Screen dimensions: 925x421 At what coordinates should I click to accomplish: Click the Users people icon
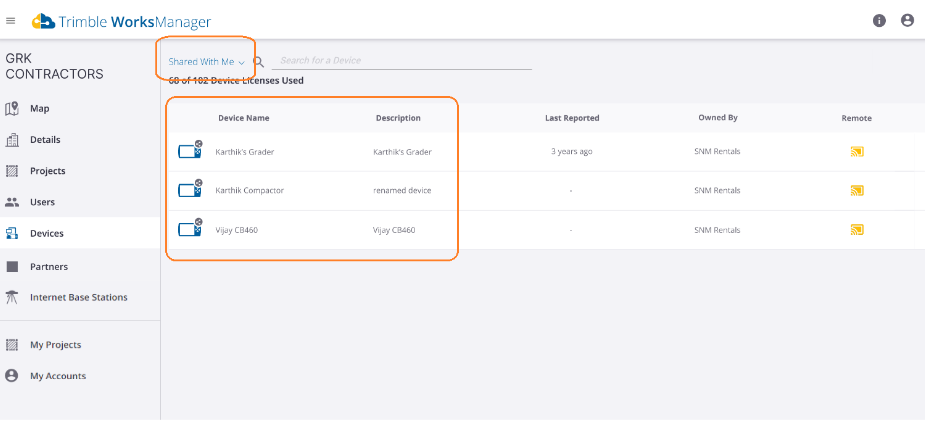pyautogui.click(x=12, y=202)
